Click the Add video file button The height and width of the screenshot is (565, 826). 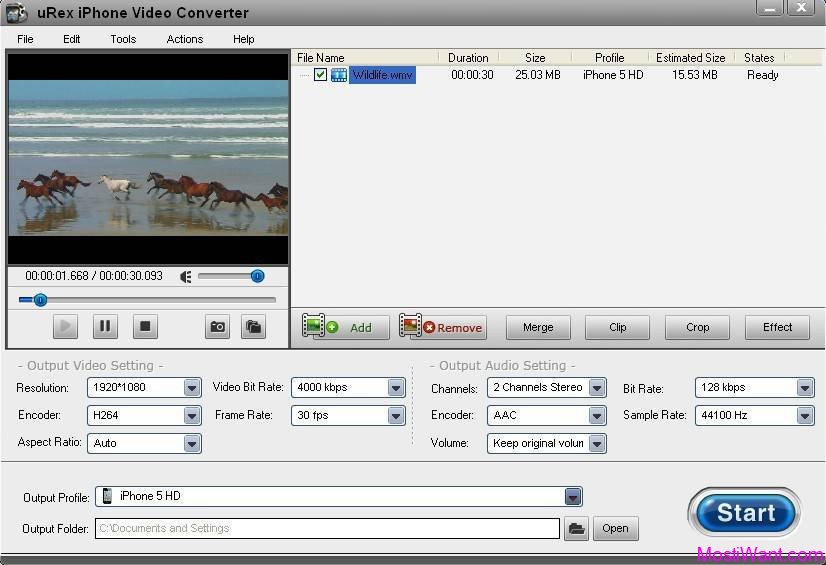(x=346, y=327)
